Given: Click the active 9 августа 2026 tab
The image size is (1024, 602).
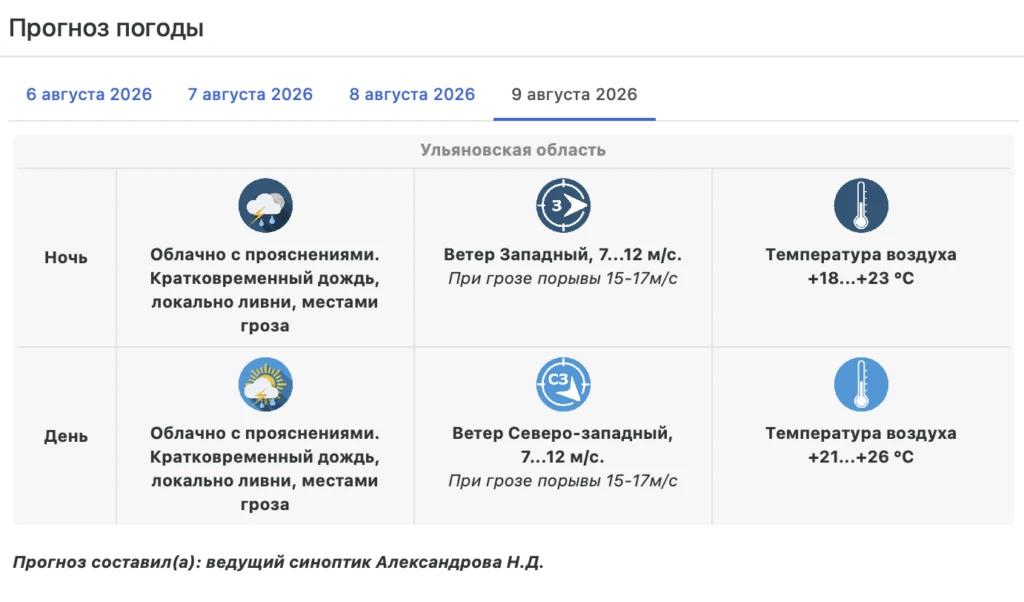Looking at the screenshot, I should click(x=574, y=95).
